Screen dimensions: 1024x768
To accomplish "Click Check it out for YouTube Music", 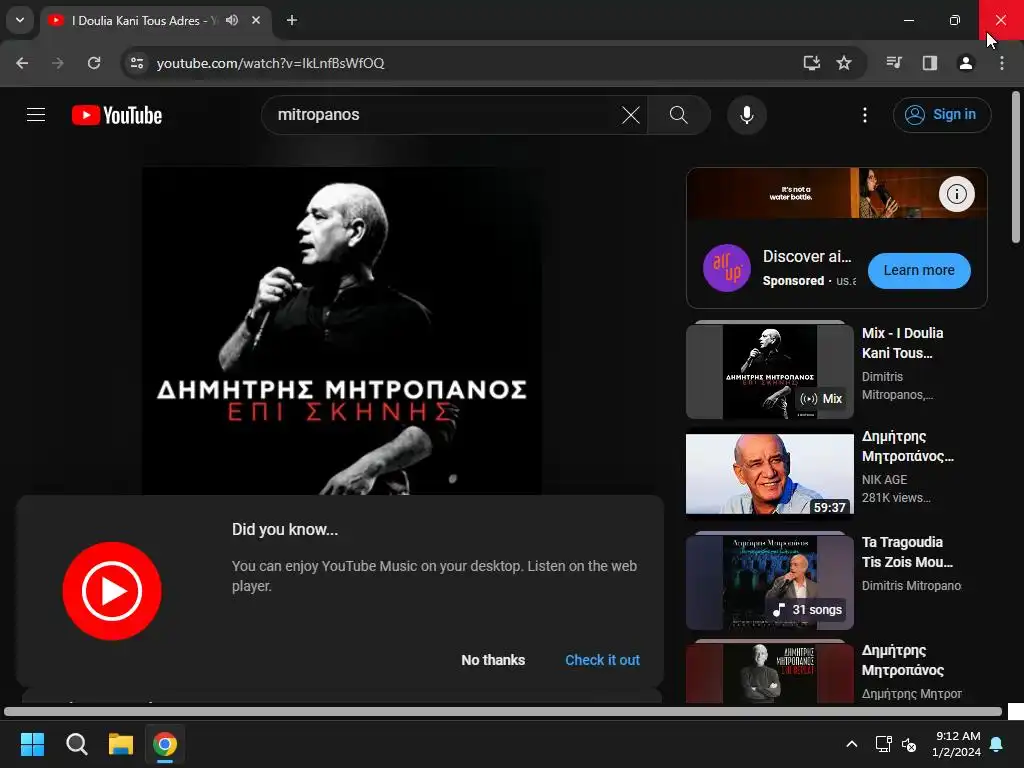I will [602, 660].
